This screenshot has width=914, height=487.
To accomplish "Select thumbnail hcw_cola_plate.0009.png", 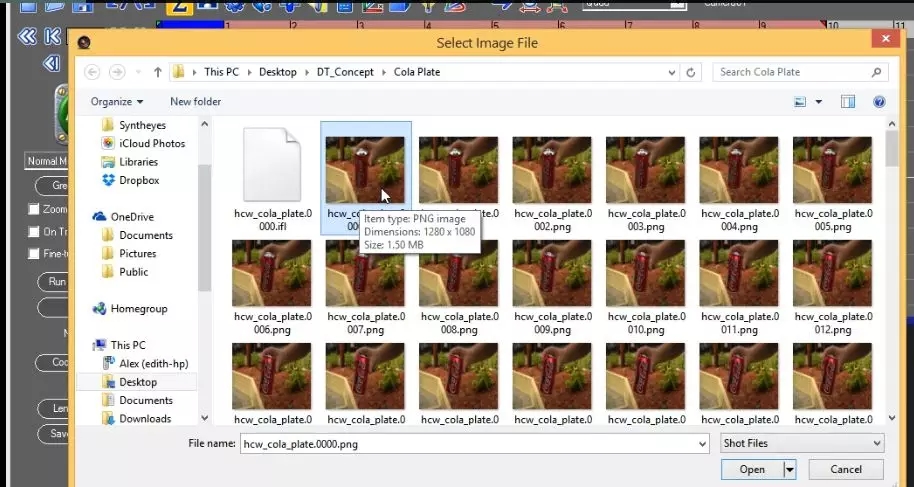I will (552, 273).
